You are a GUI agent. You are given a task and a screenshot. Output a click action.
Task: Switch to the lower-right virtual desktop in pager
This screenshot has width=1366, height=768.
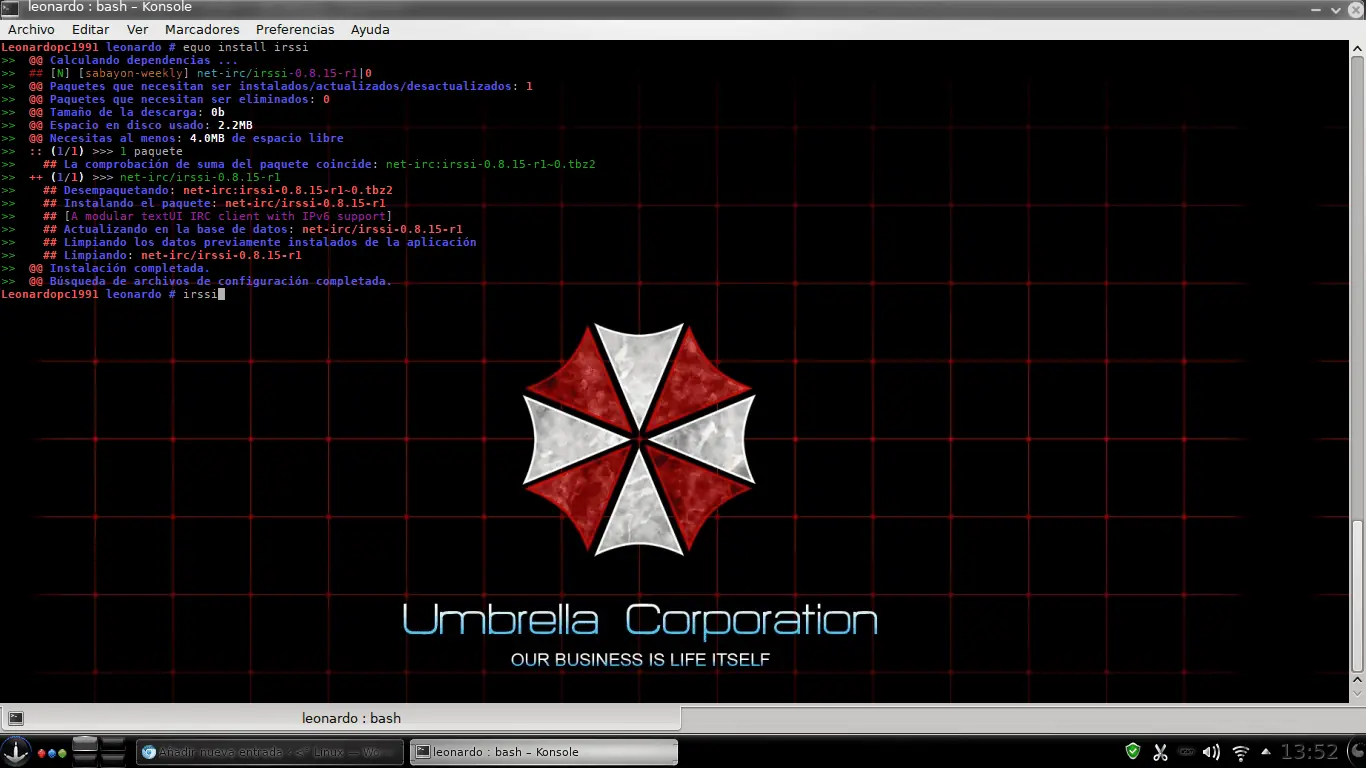(x=113, y=759)
